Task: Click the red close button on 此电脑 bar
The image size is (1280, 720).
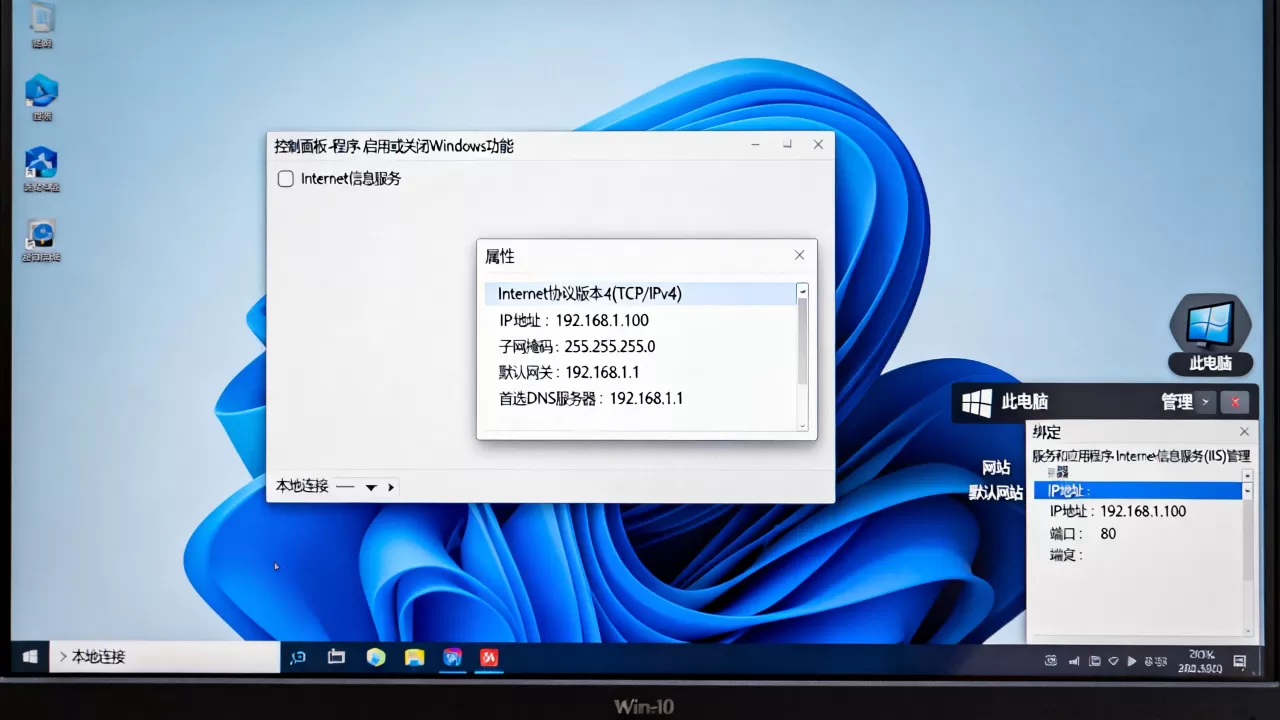Action: tap(1235, 402)
